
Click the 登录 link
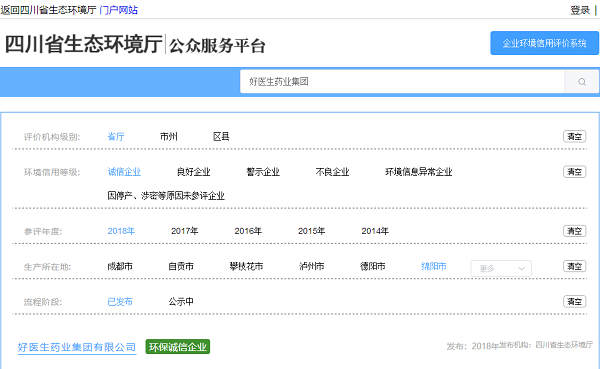(x=580, y=10)
